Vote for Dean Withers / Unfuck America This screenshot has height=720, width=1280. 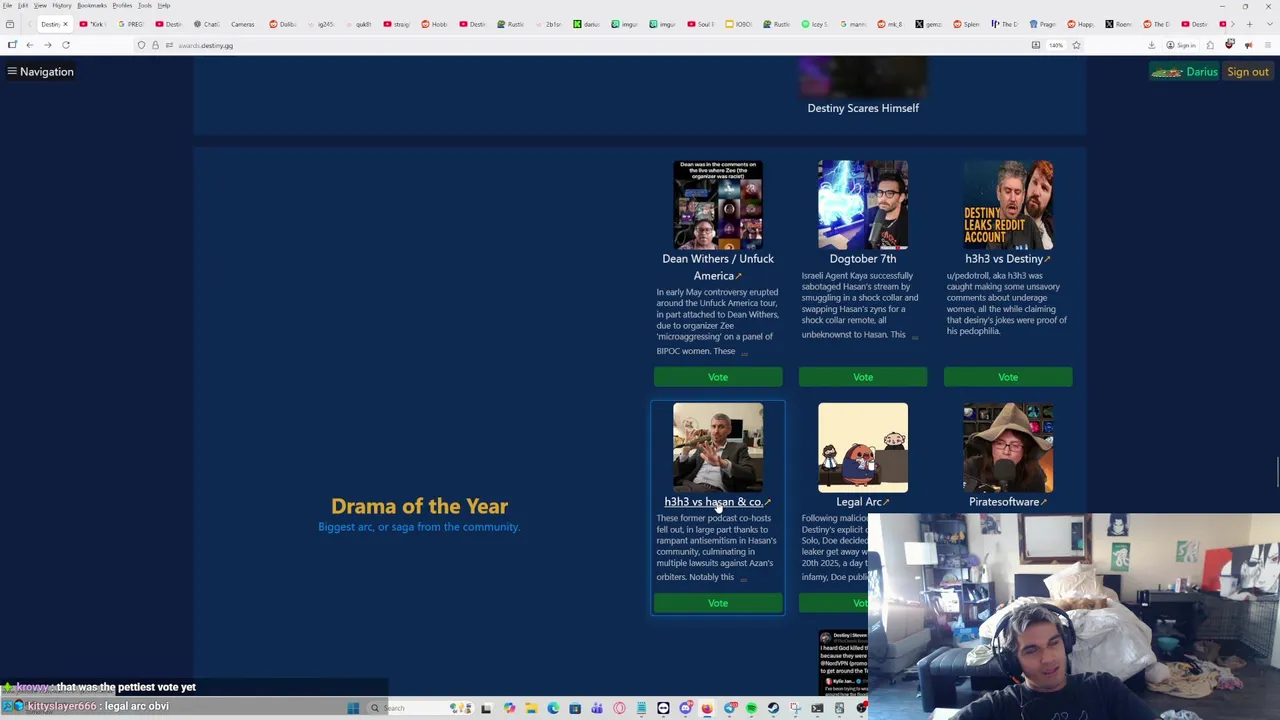click(718, 377)
